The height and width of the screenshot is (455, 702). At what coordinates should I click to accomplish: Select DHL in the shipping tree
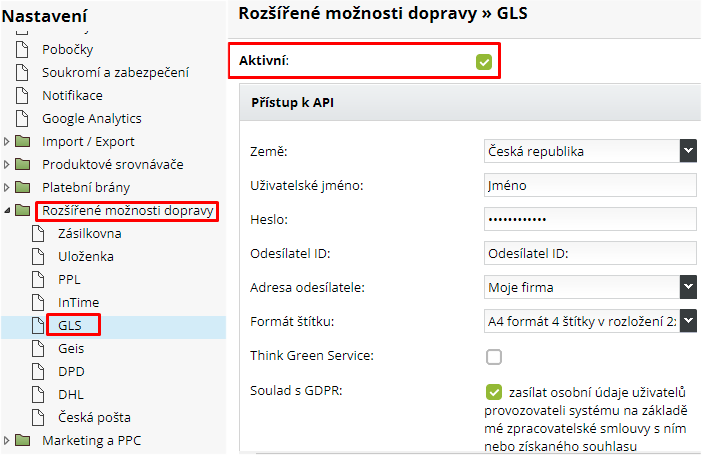[72, 394]
